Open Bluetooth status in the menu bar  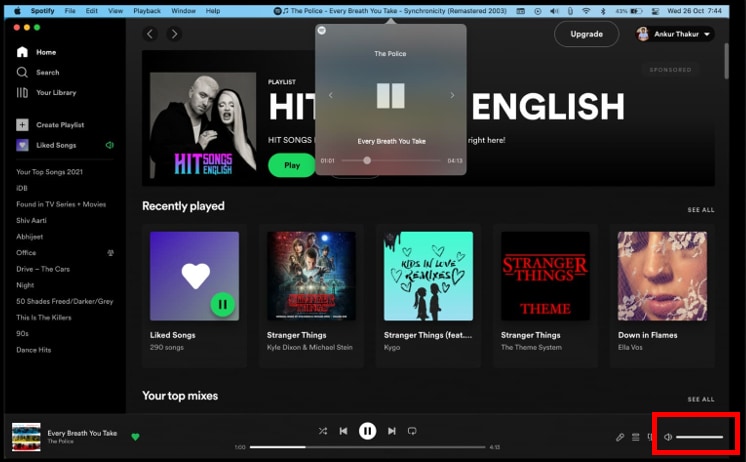(603, 10)
